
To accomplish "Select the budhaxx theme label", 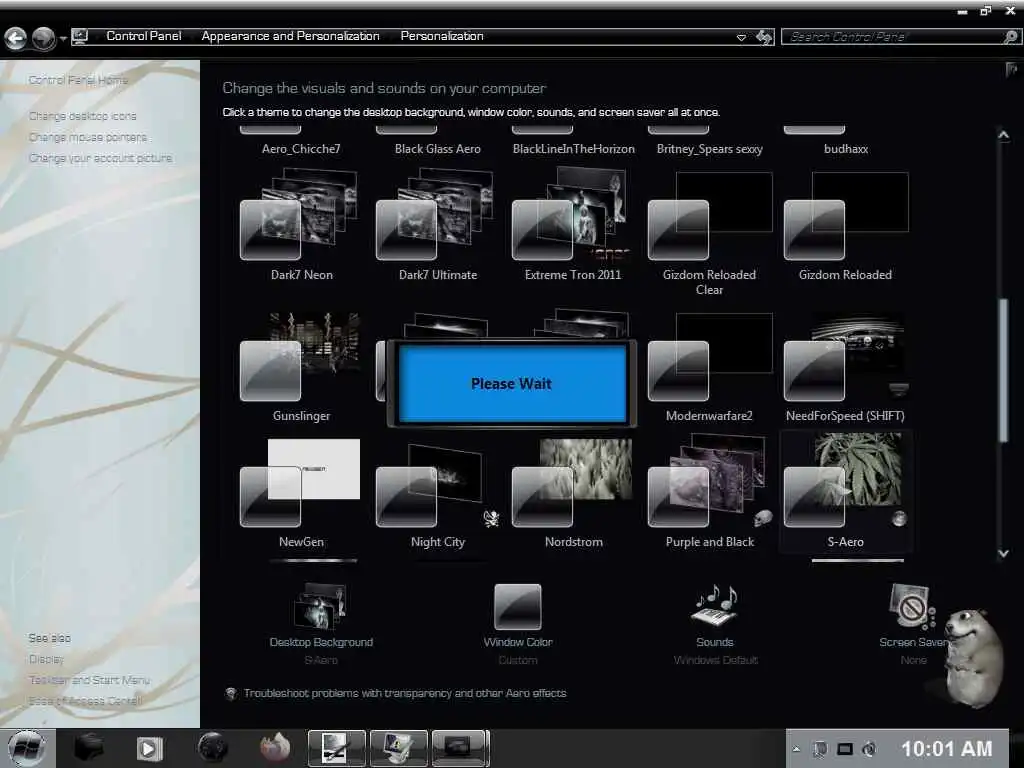I will click(x=846, y=149).
